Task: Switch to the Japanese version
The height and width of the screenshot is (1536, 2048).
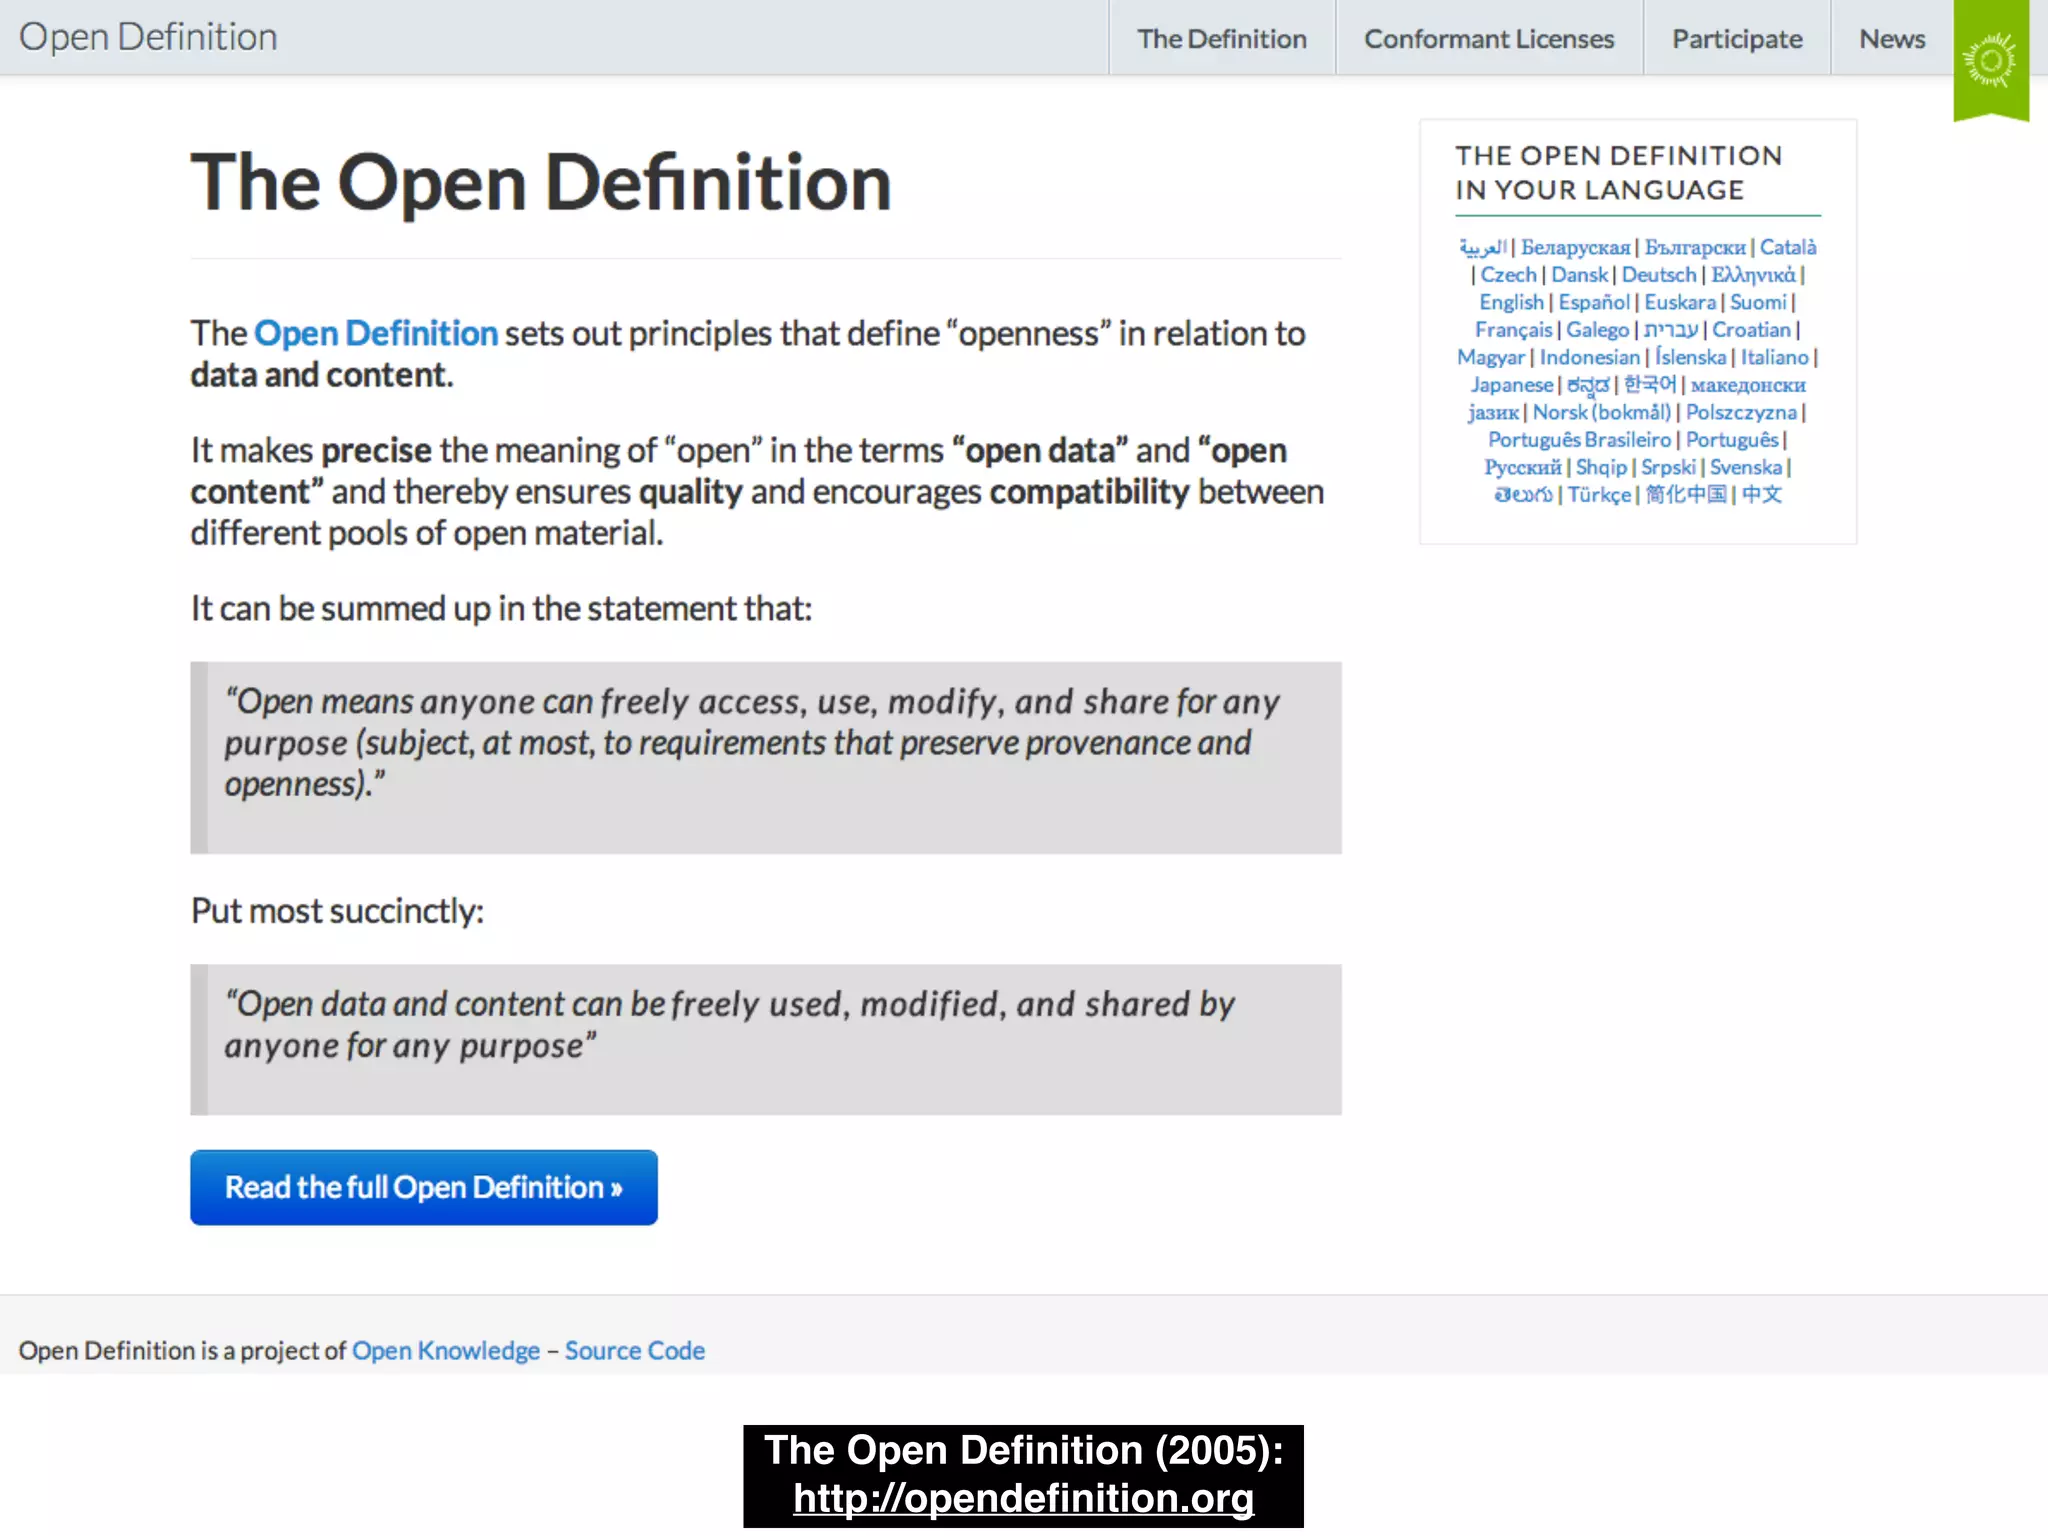Action: (1511, 385)
